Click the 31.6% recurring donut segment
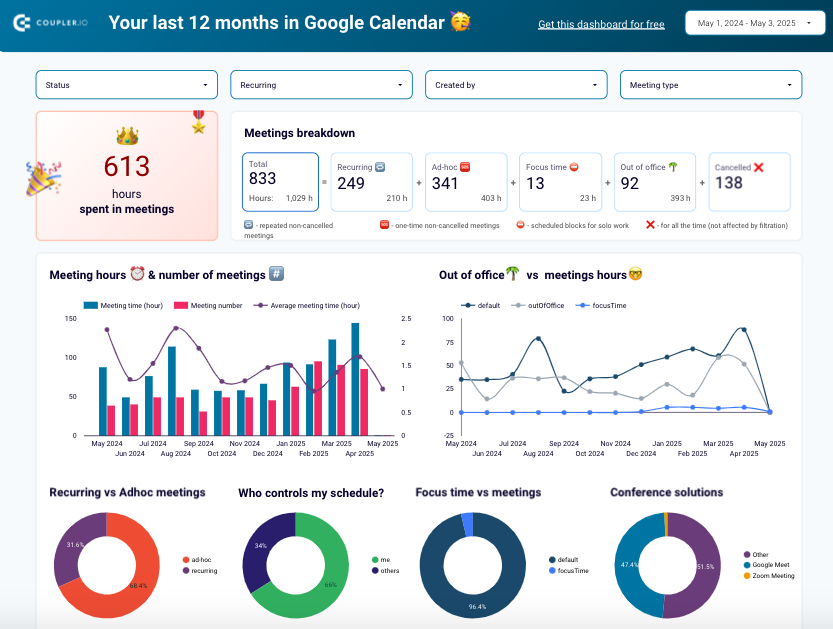The image size is (833, 629). (x=75, y=545)
